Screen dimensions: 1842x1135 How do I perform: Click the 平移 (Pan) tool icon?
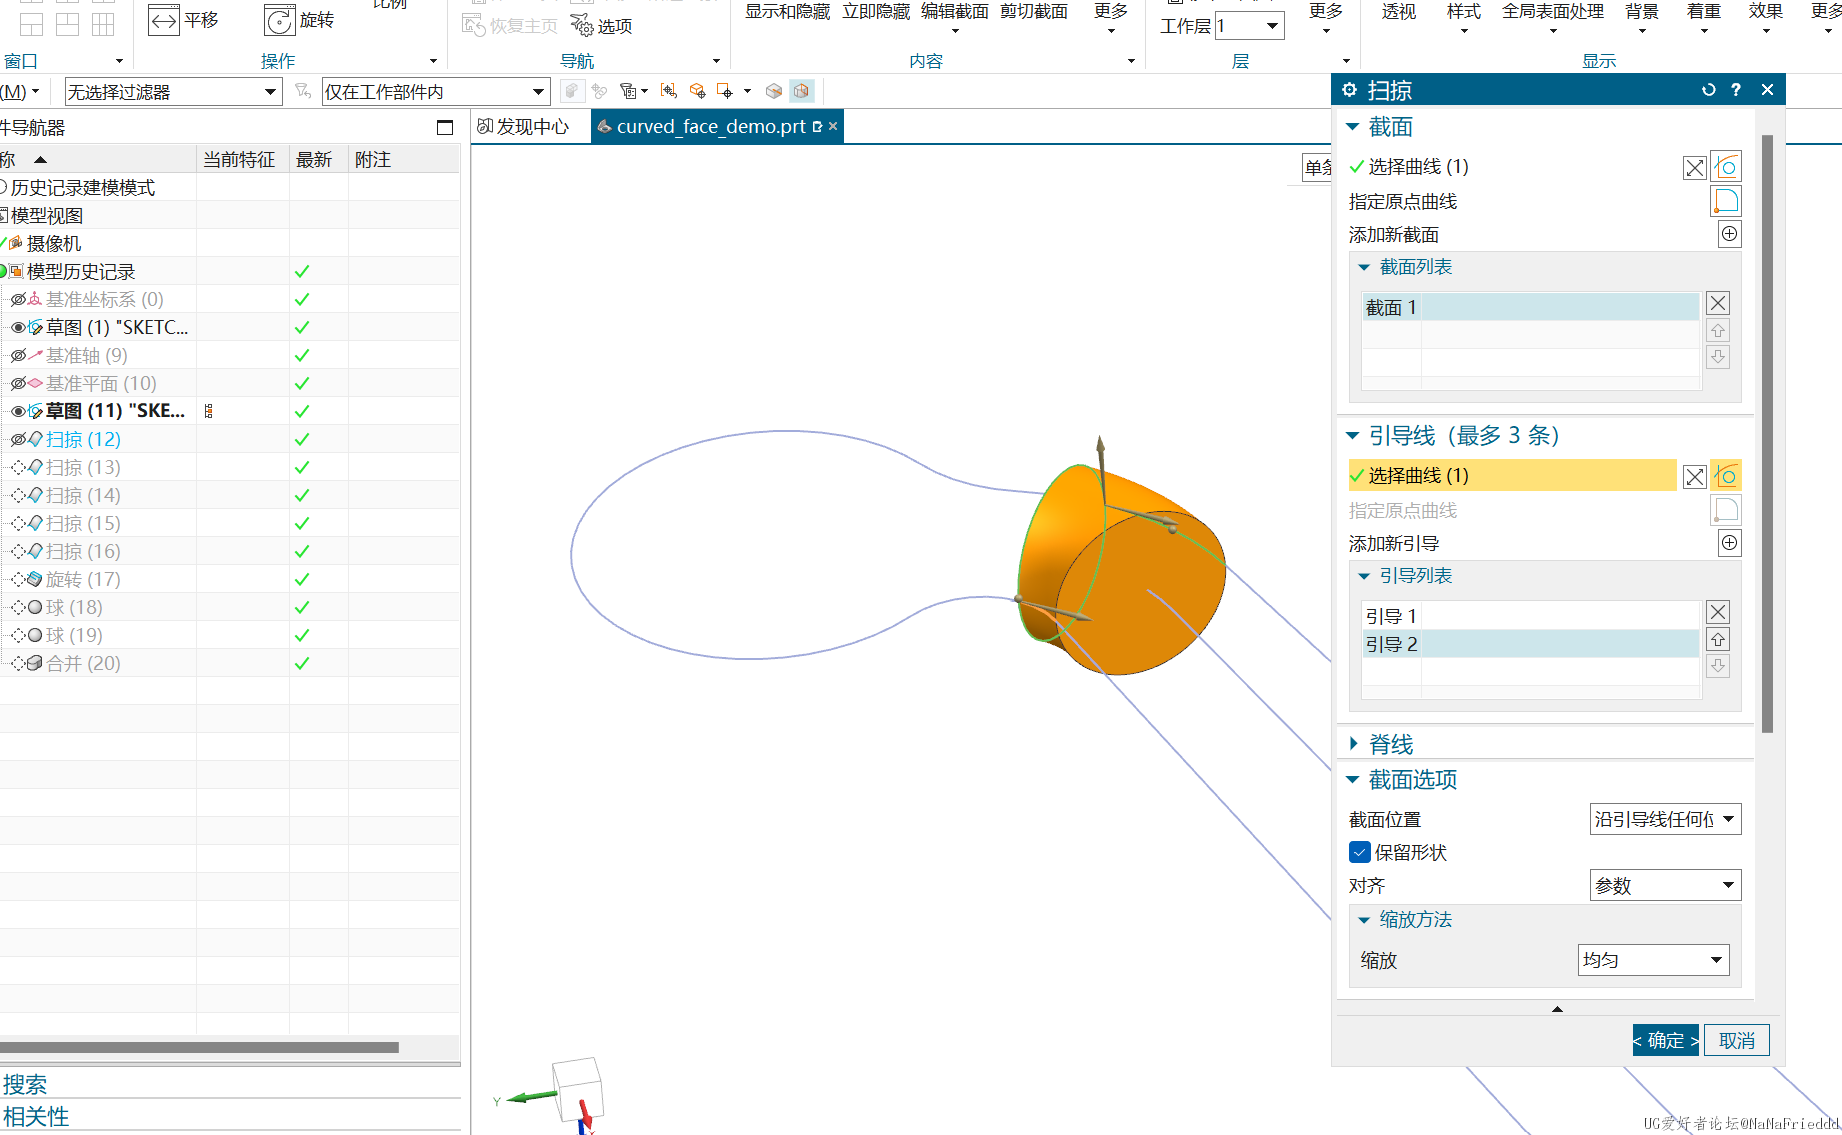(x=163, y=20)
